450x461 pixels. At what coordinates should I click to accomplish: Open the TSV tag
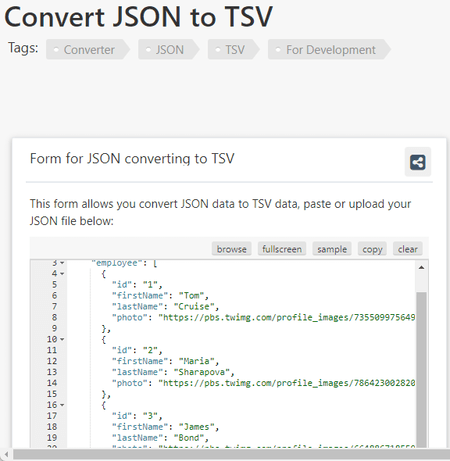click(234, 50)
